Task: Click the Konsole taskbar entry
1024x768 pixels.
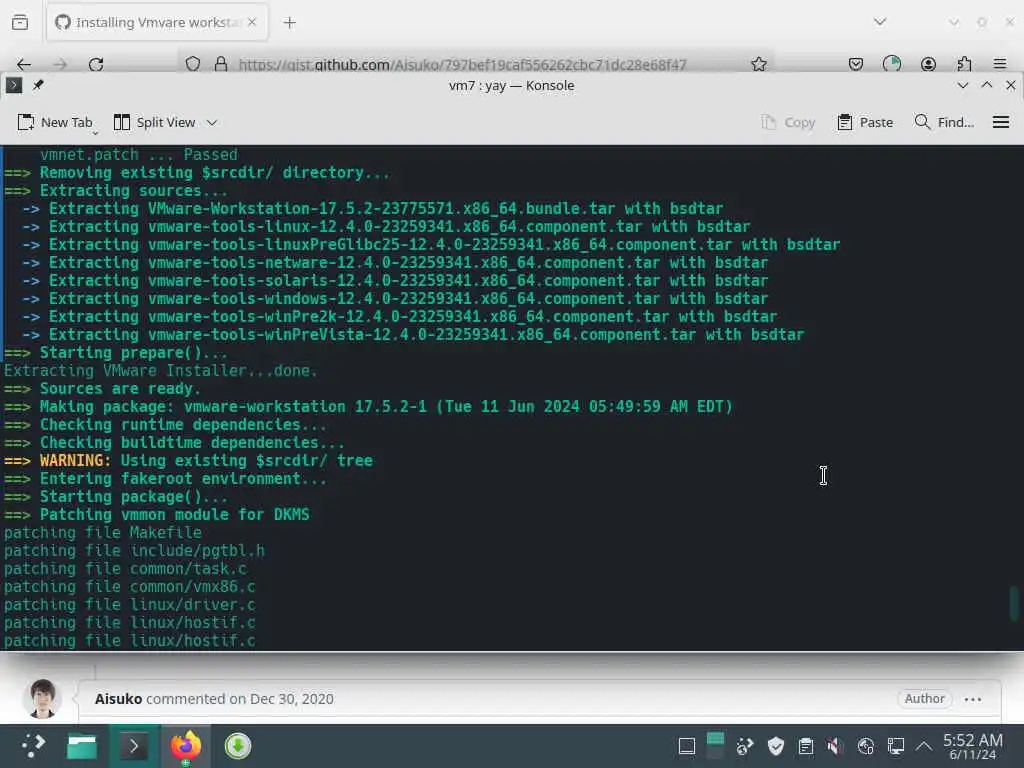Action: pos(134,746)
